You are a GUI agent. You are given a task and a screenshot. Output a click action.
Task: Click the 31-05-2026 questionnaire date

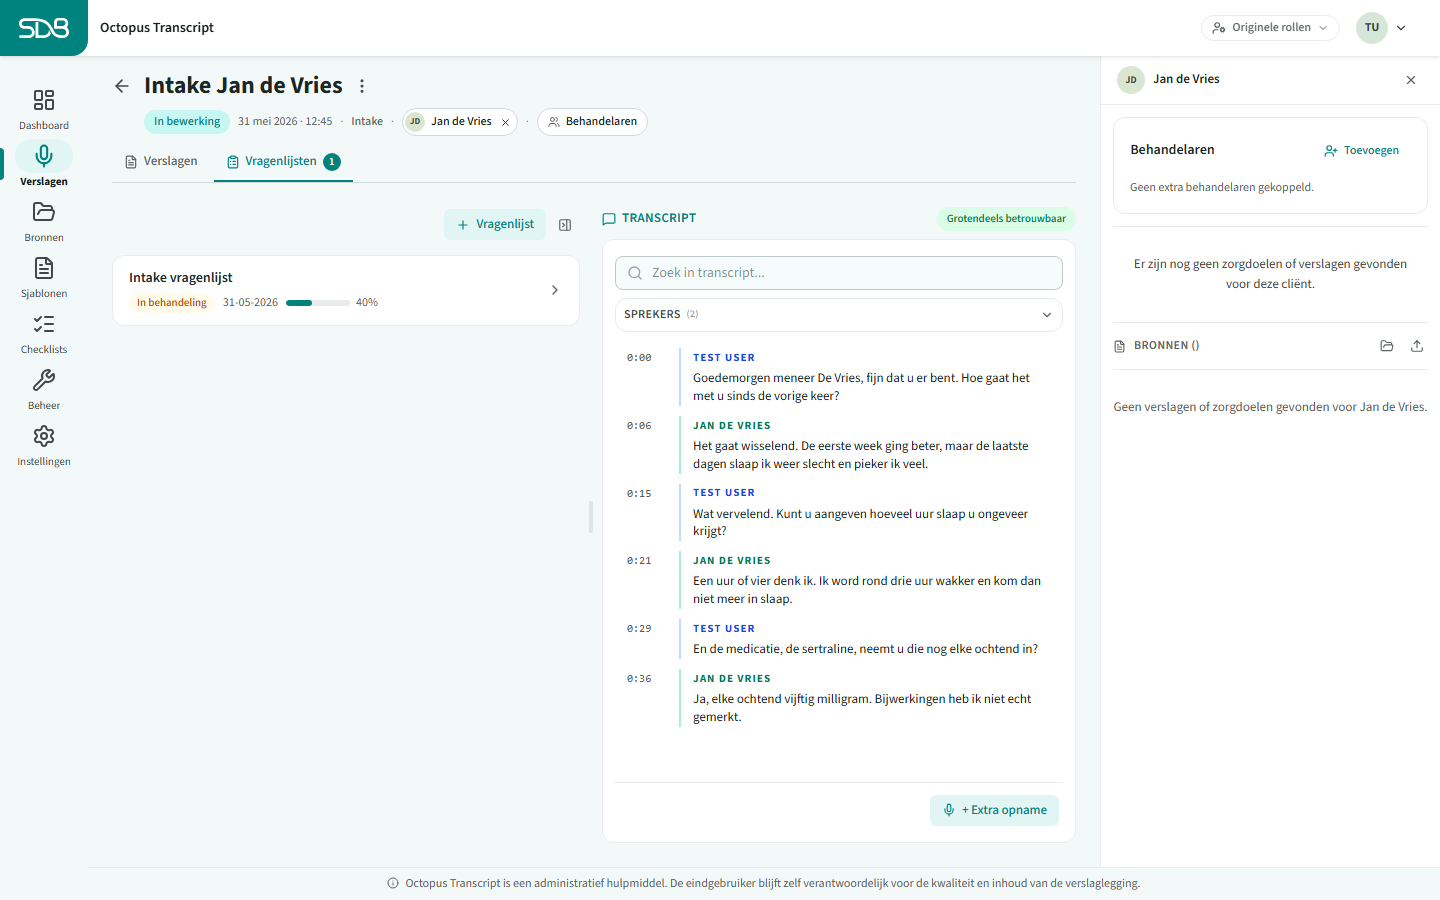[250, 303]
